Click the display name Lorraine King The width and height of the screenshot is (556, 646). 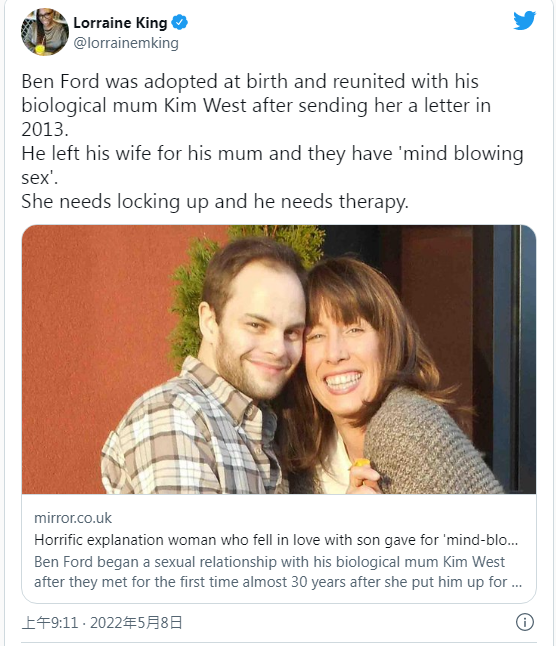[120, 23]
